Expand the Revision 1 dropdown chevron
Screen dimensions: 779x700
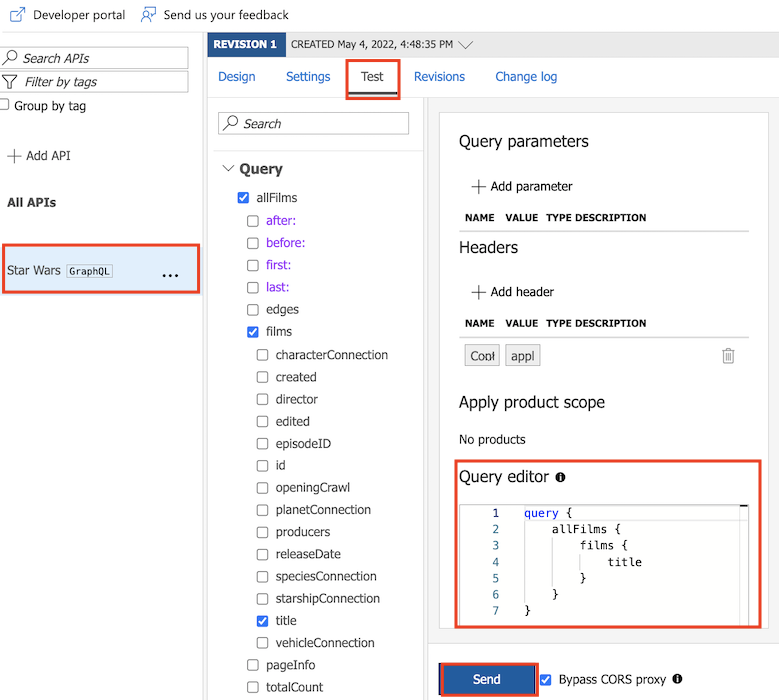(x=465, y=45)
